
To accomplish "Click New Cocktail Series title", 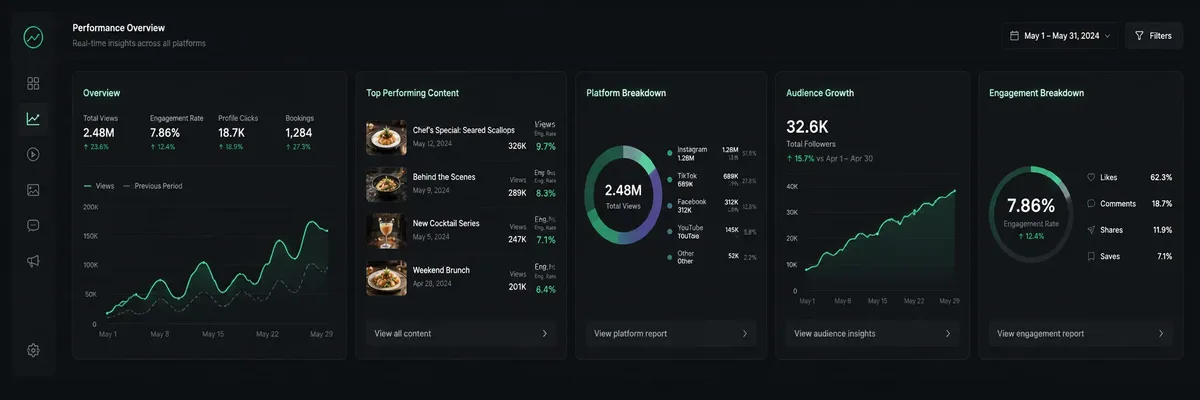I will click(x=446, y=223).
